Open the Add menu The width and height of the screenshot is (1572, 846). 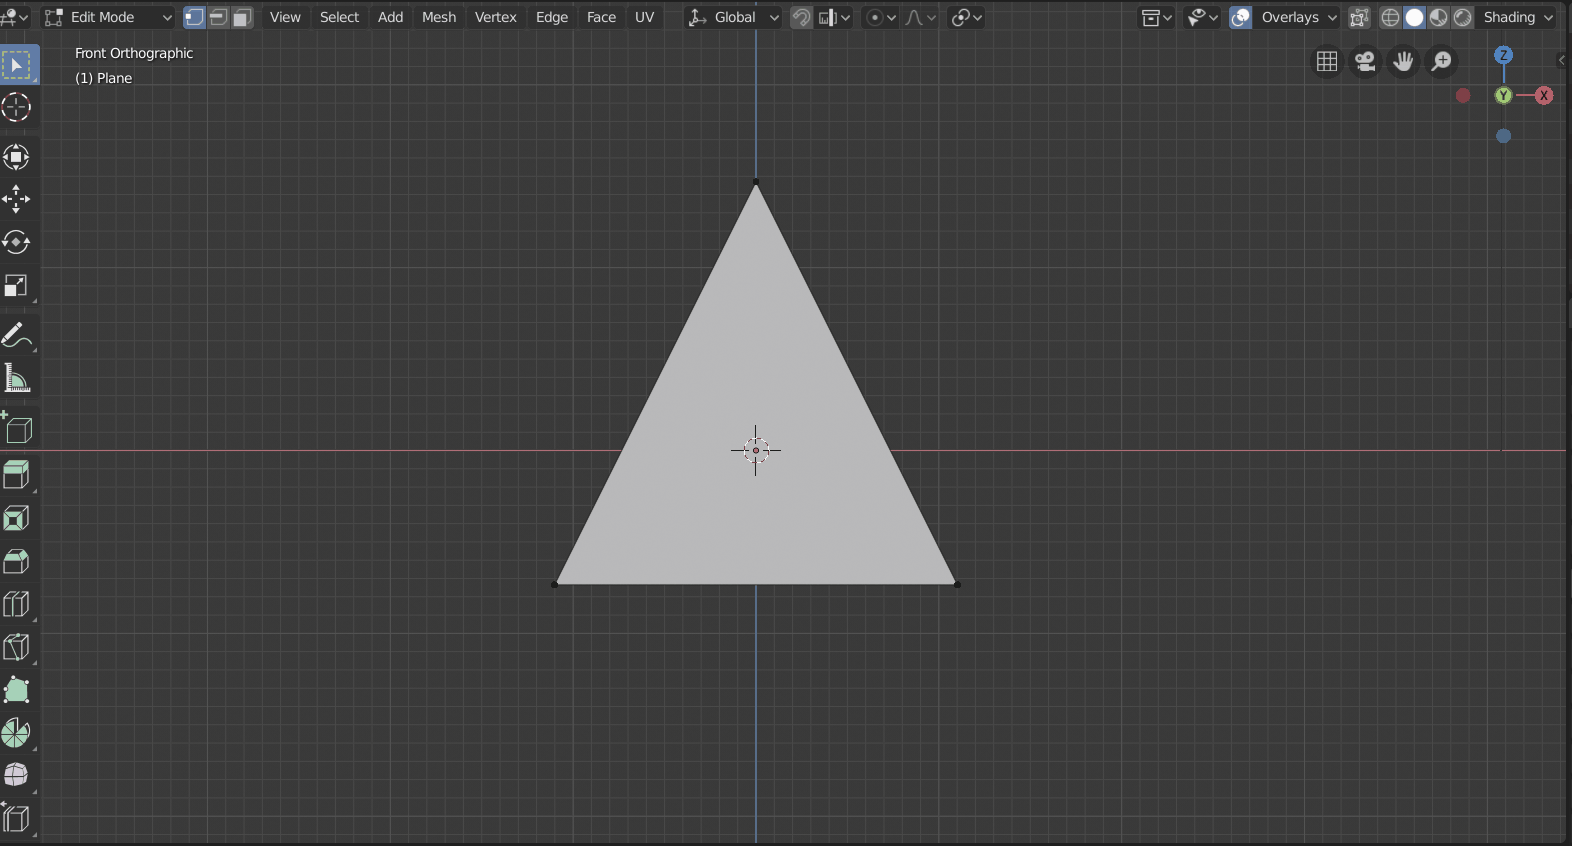pos(390,17)
